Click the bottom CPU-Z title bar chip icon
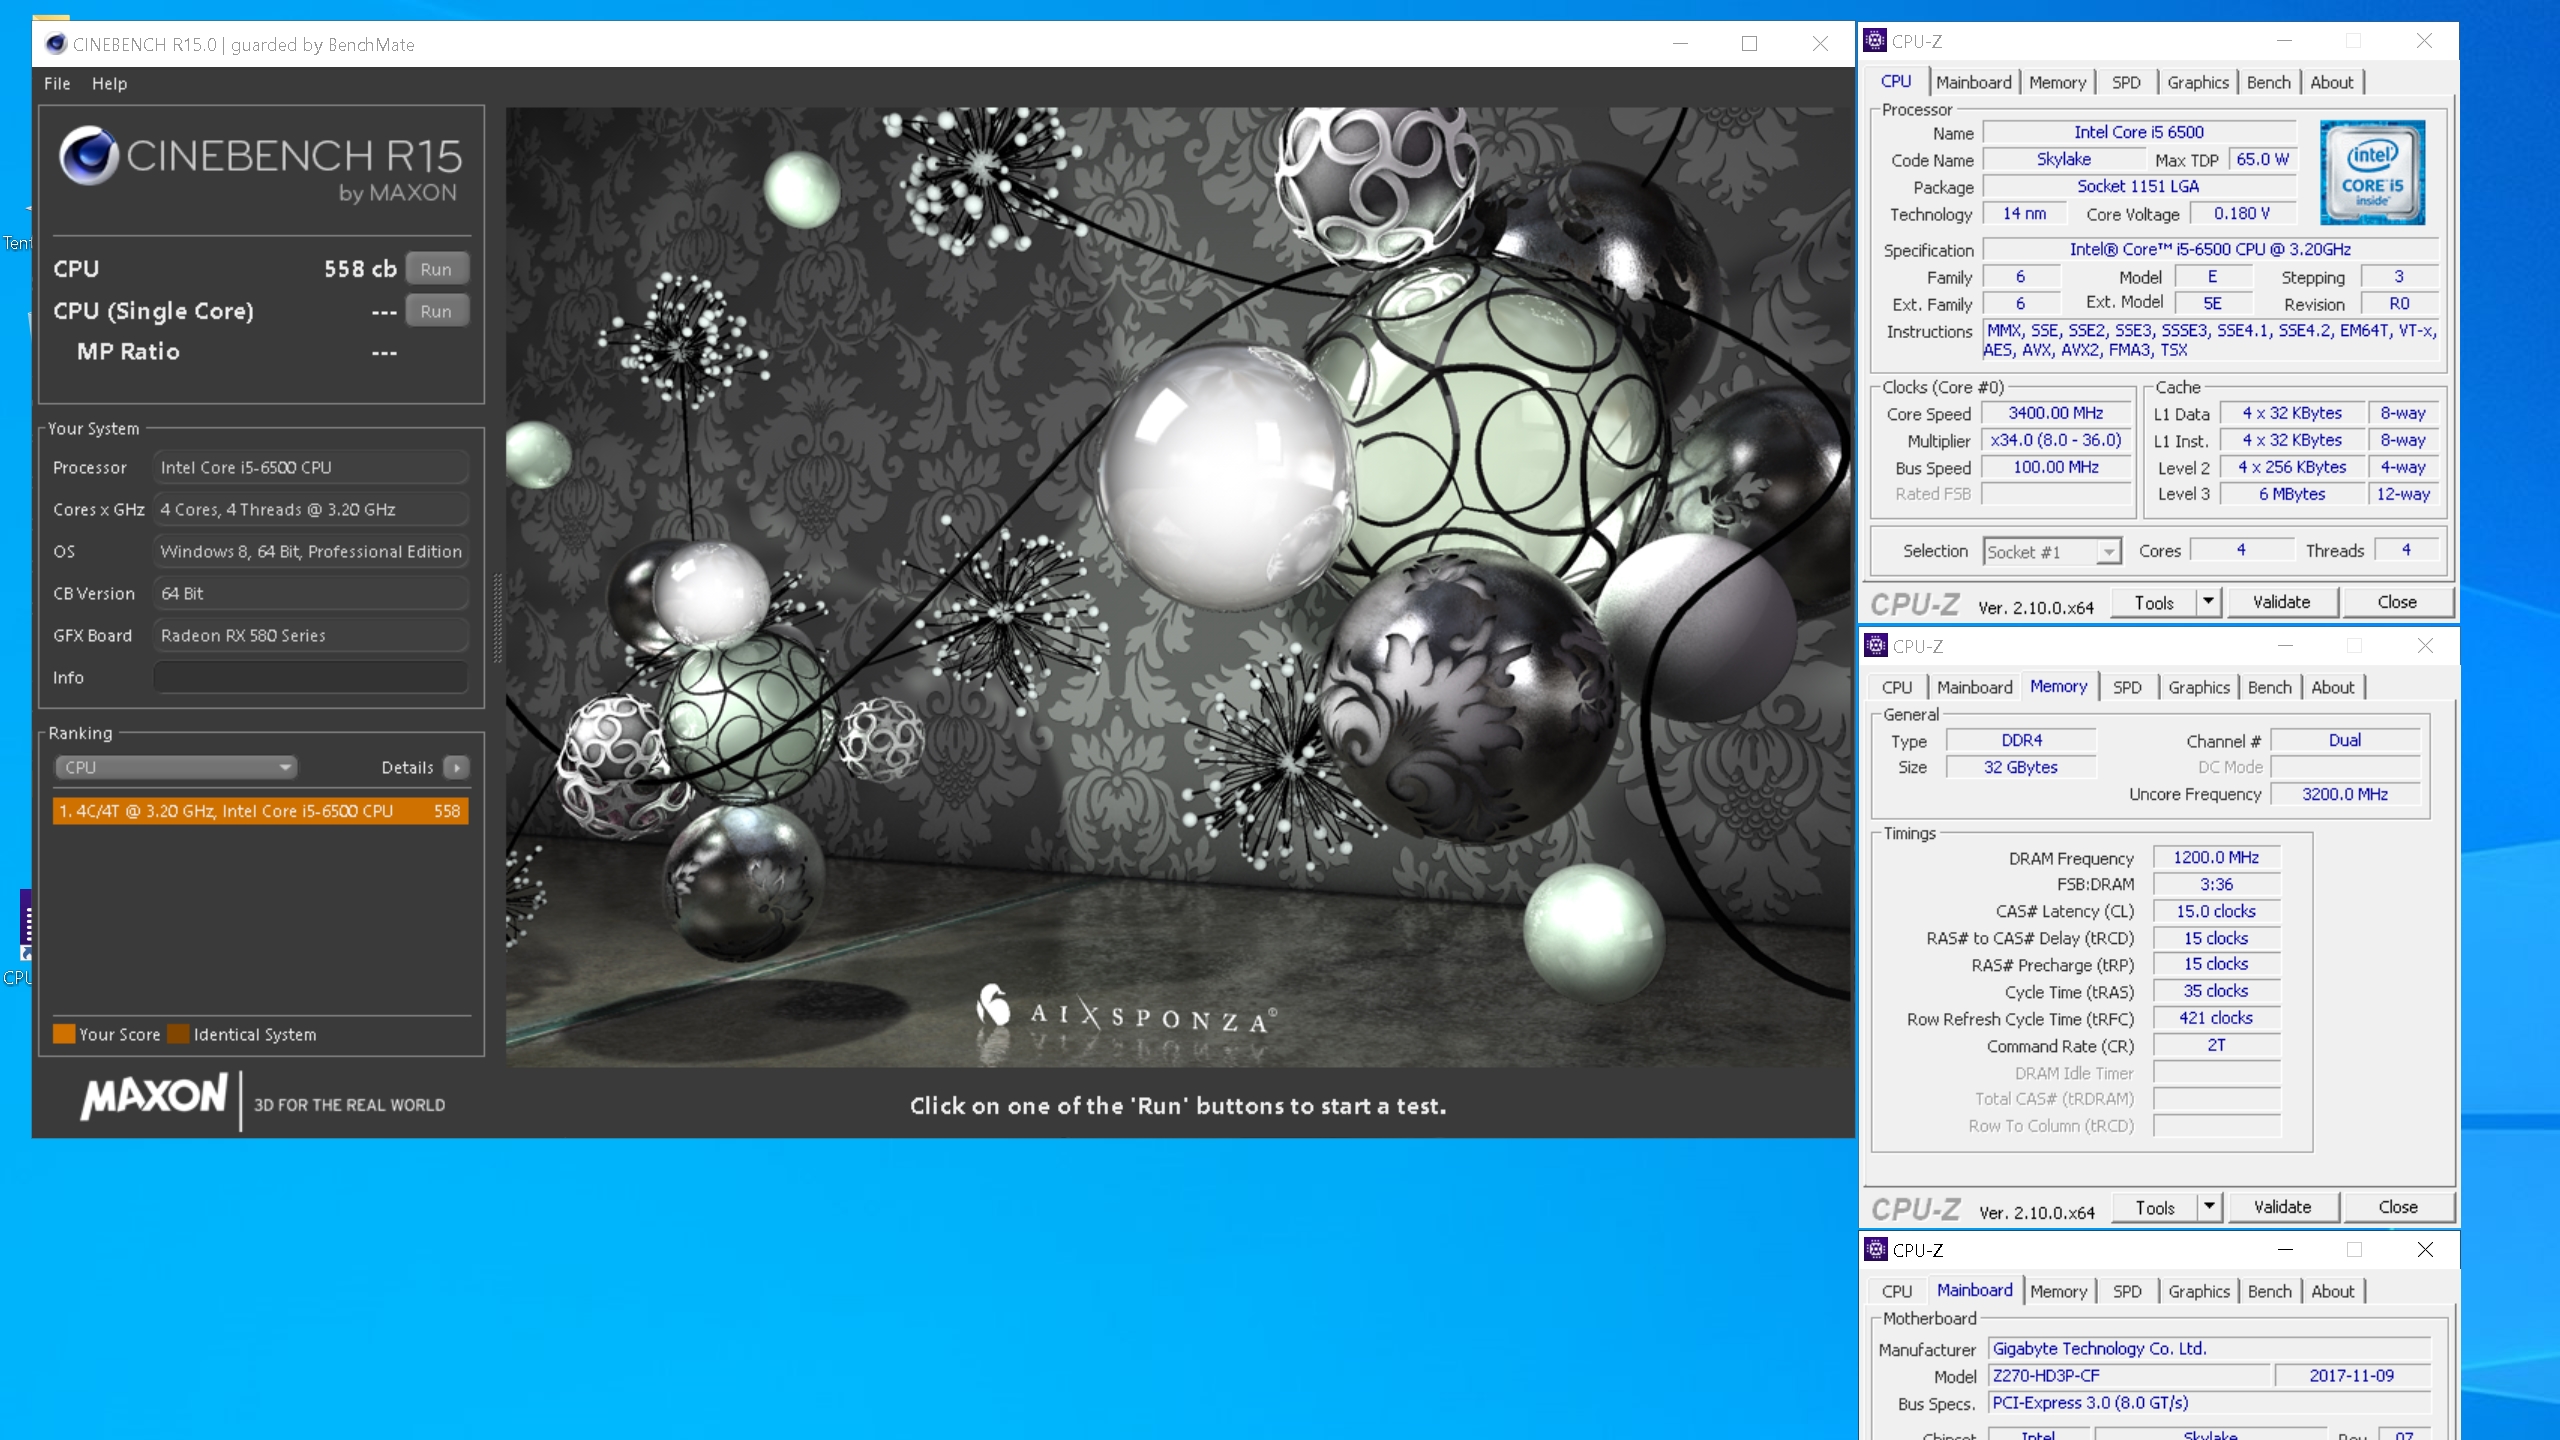Image resolution: width=2560 pixels, height=1440 pixels. pyautogui.click(x=1877, y=1250)
